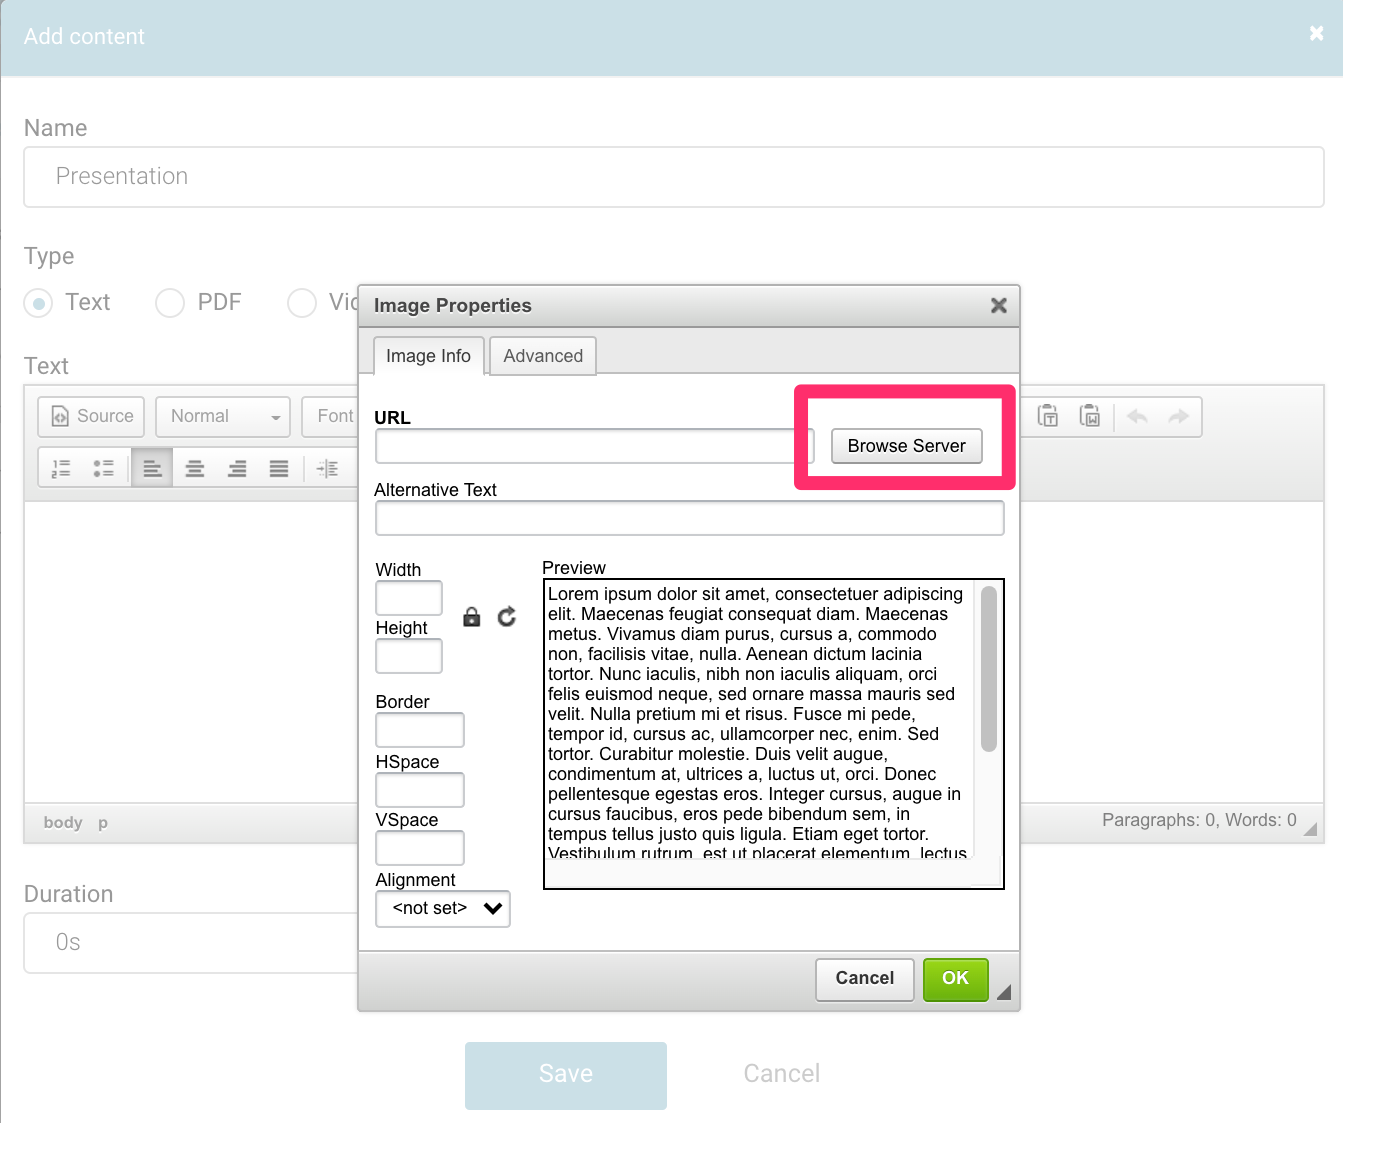Image resolution: width=1384 pixels, height=1164 pixels.
Task: Reset image size with the circular arrow
Action: click(x=507, y=617)
